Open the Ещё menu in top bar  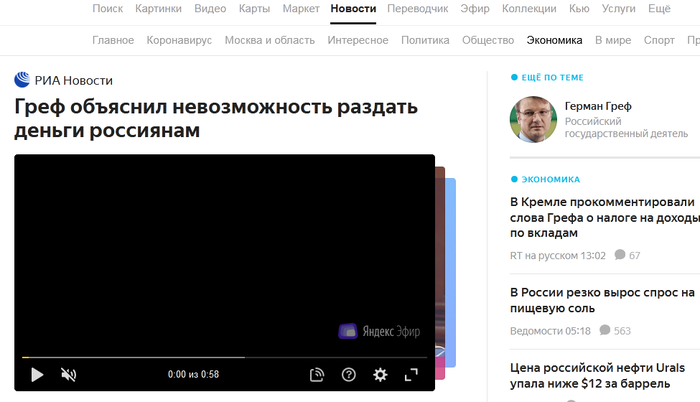point(659,9)
